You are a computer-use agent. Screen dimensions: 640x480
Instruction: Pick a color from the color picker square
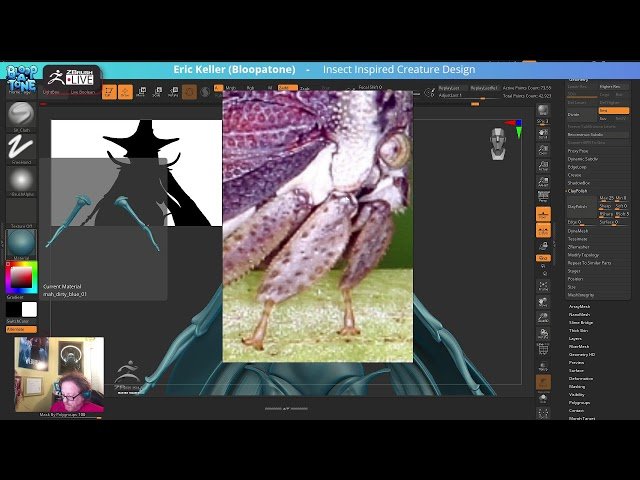coord(21,275)
